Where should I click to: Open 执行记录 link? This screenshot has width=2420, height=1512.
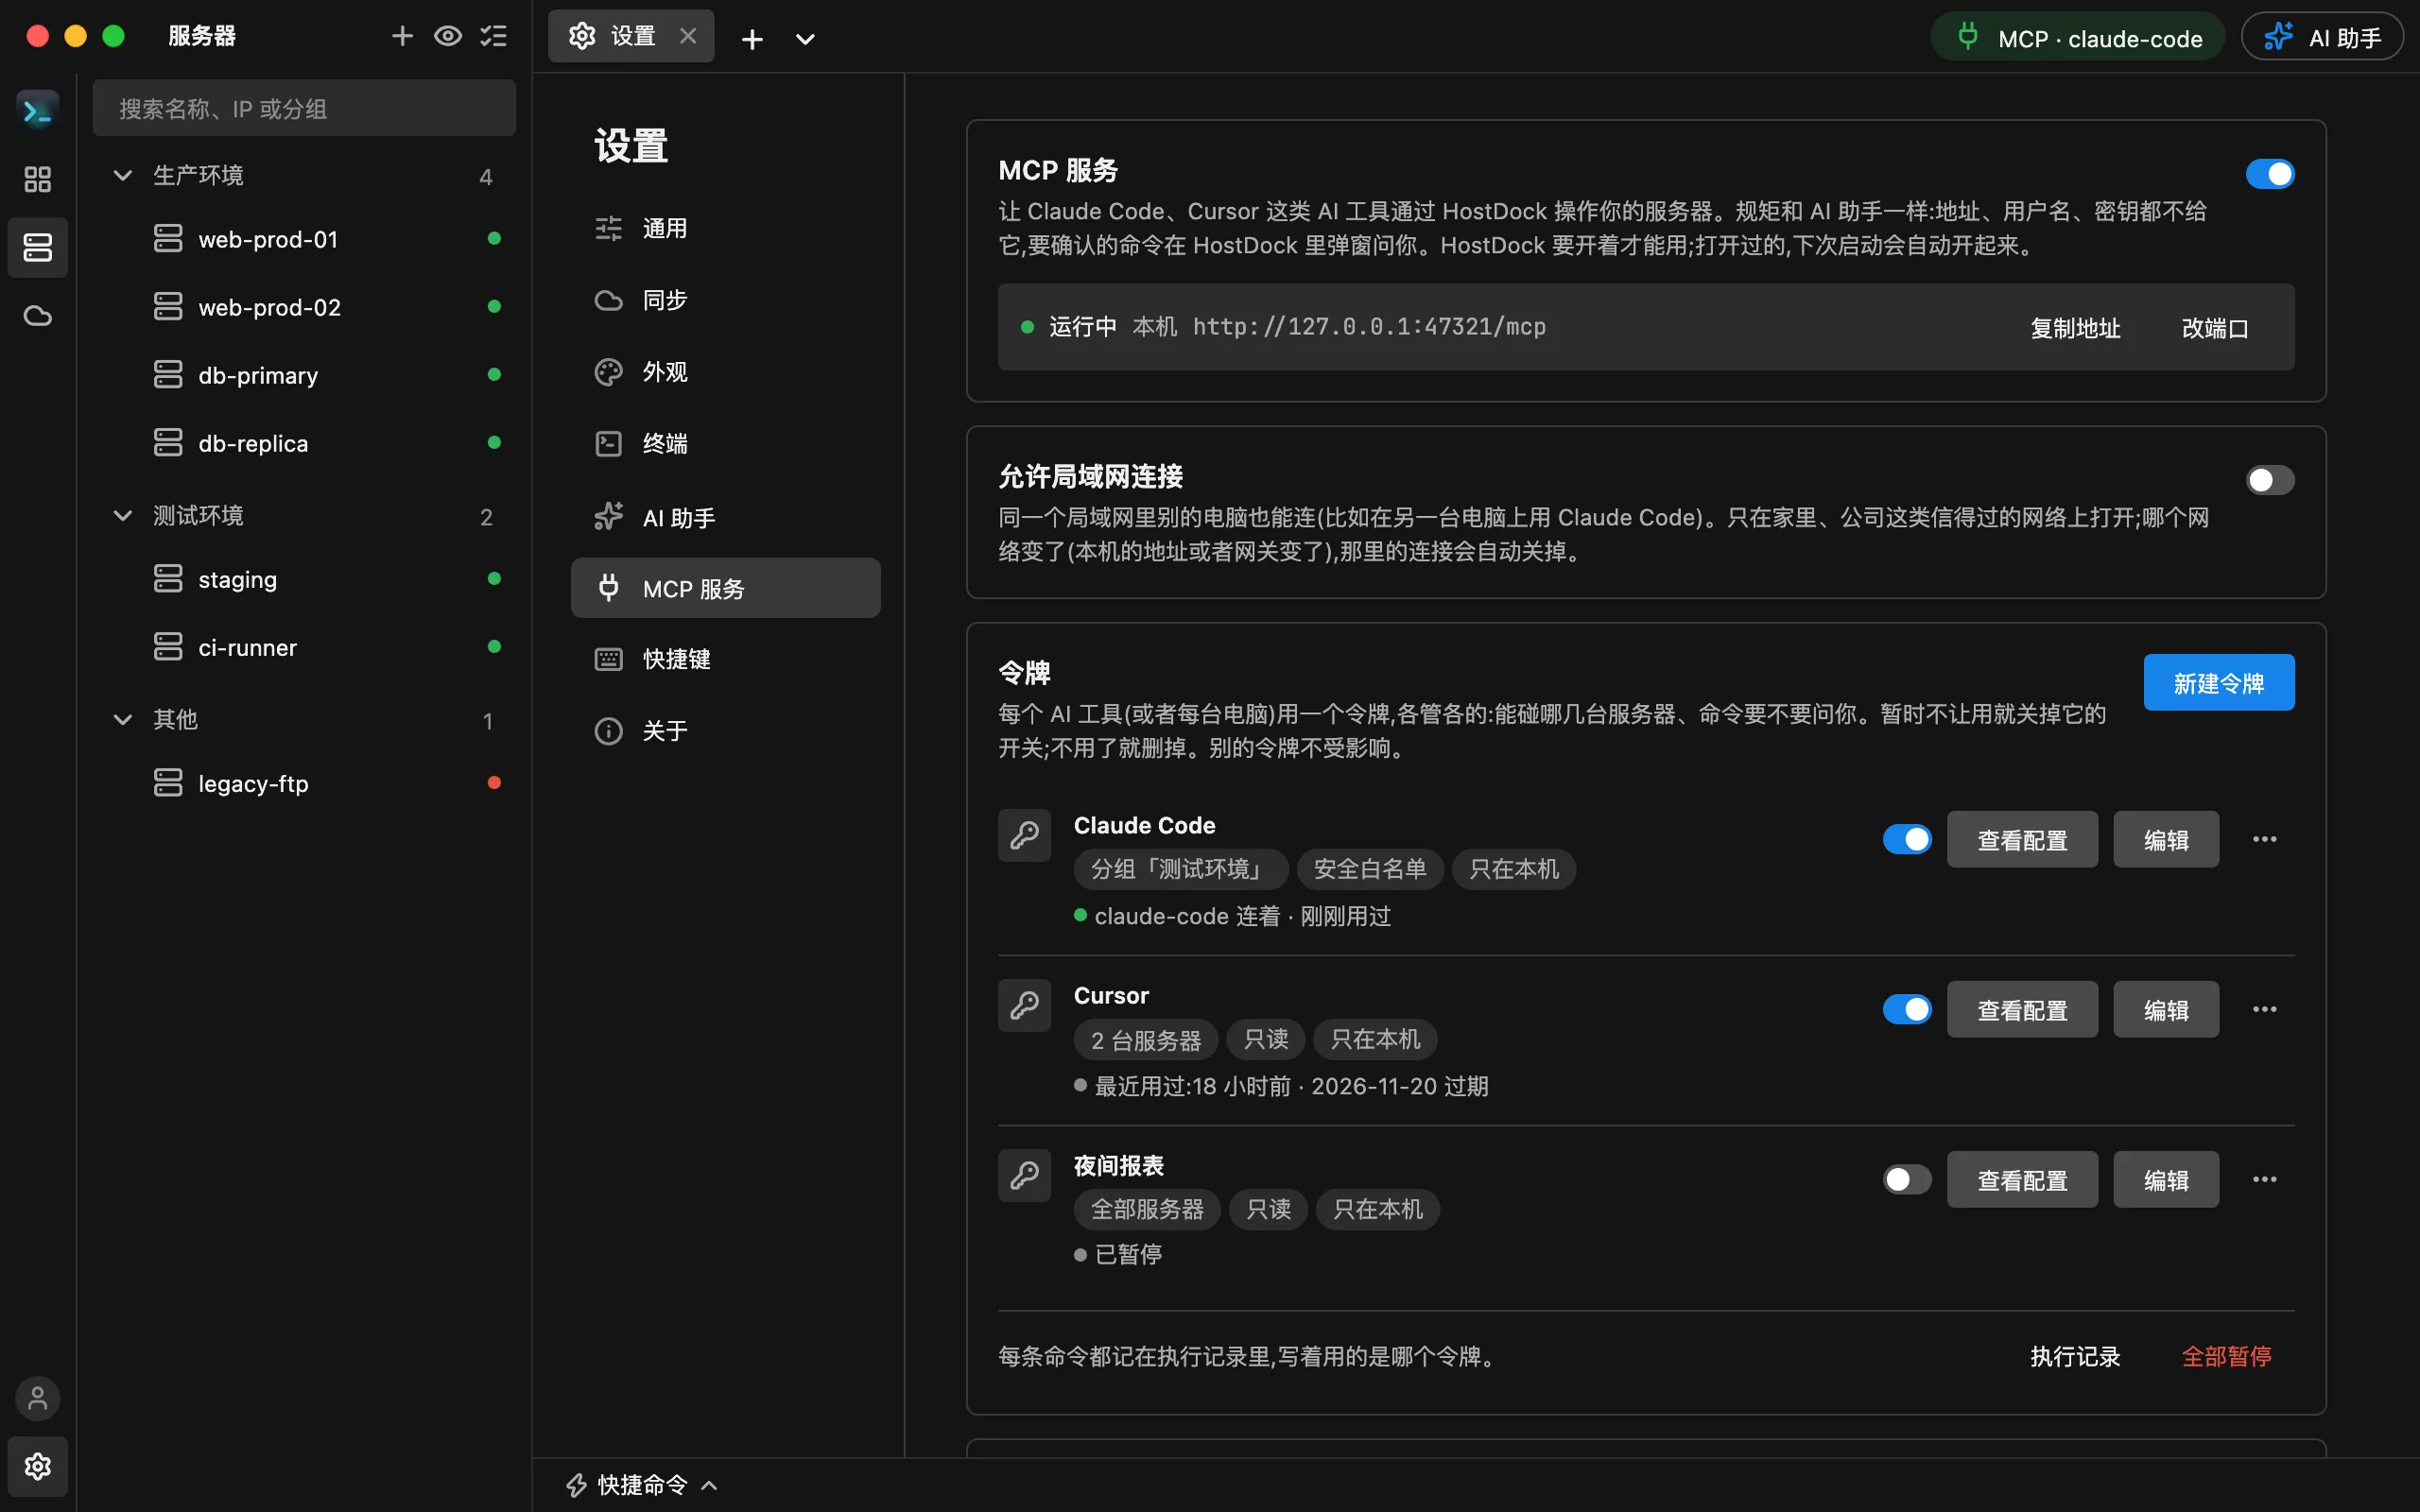[x=2075, y=1356]
